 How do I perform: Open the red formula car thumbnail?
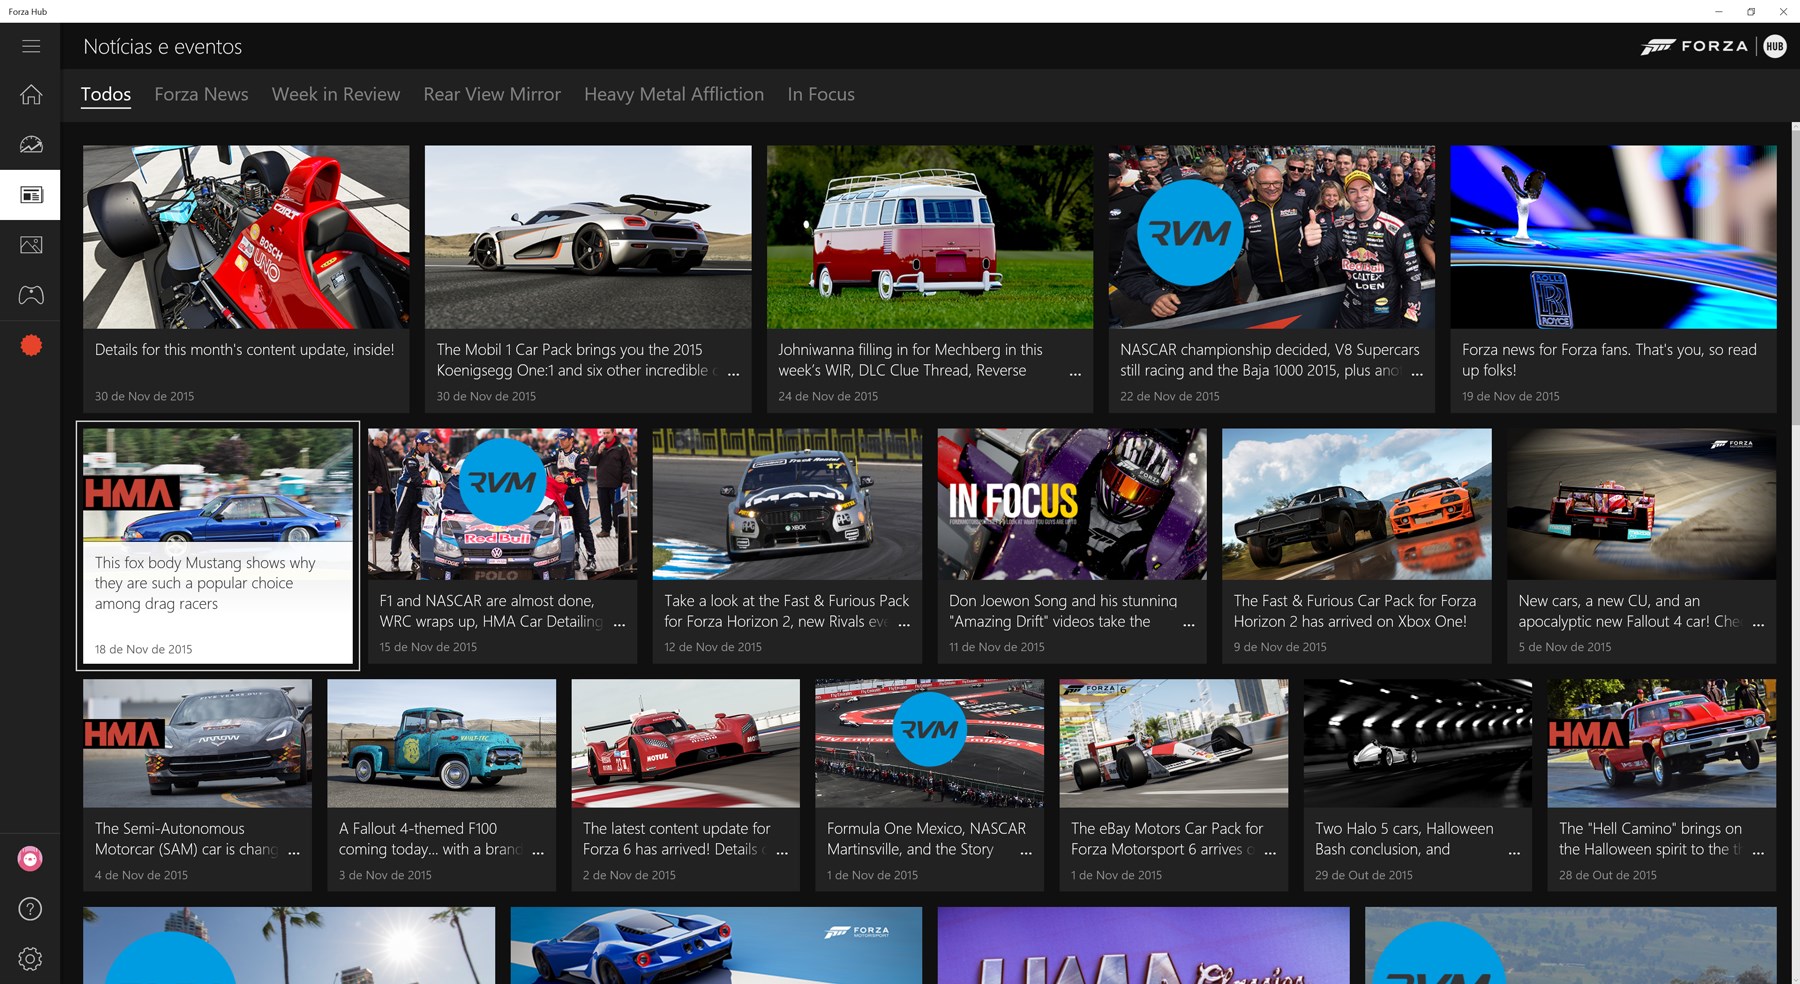point(246,237)
